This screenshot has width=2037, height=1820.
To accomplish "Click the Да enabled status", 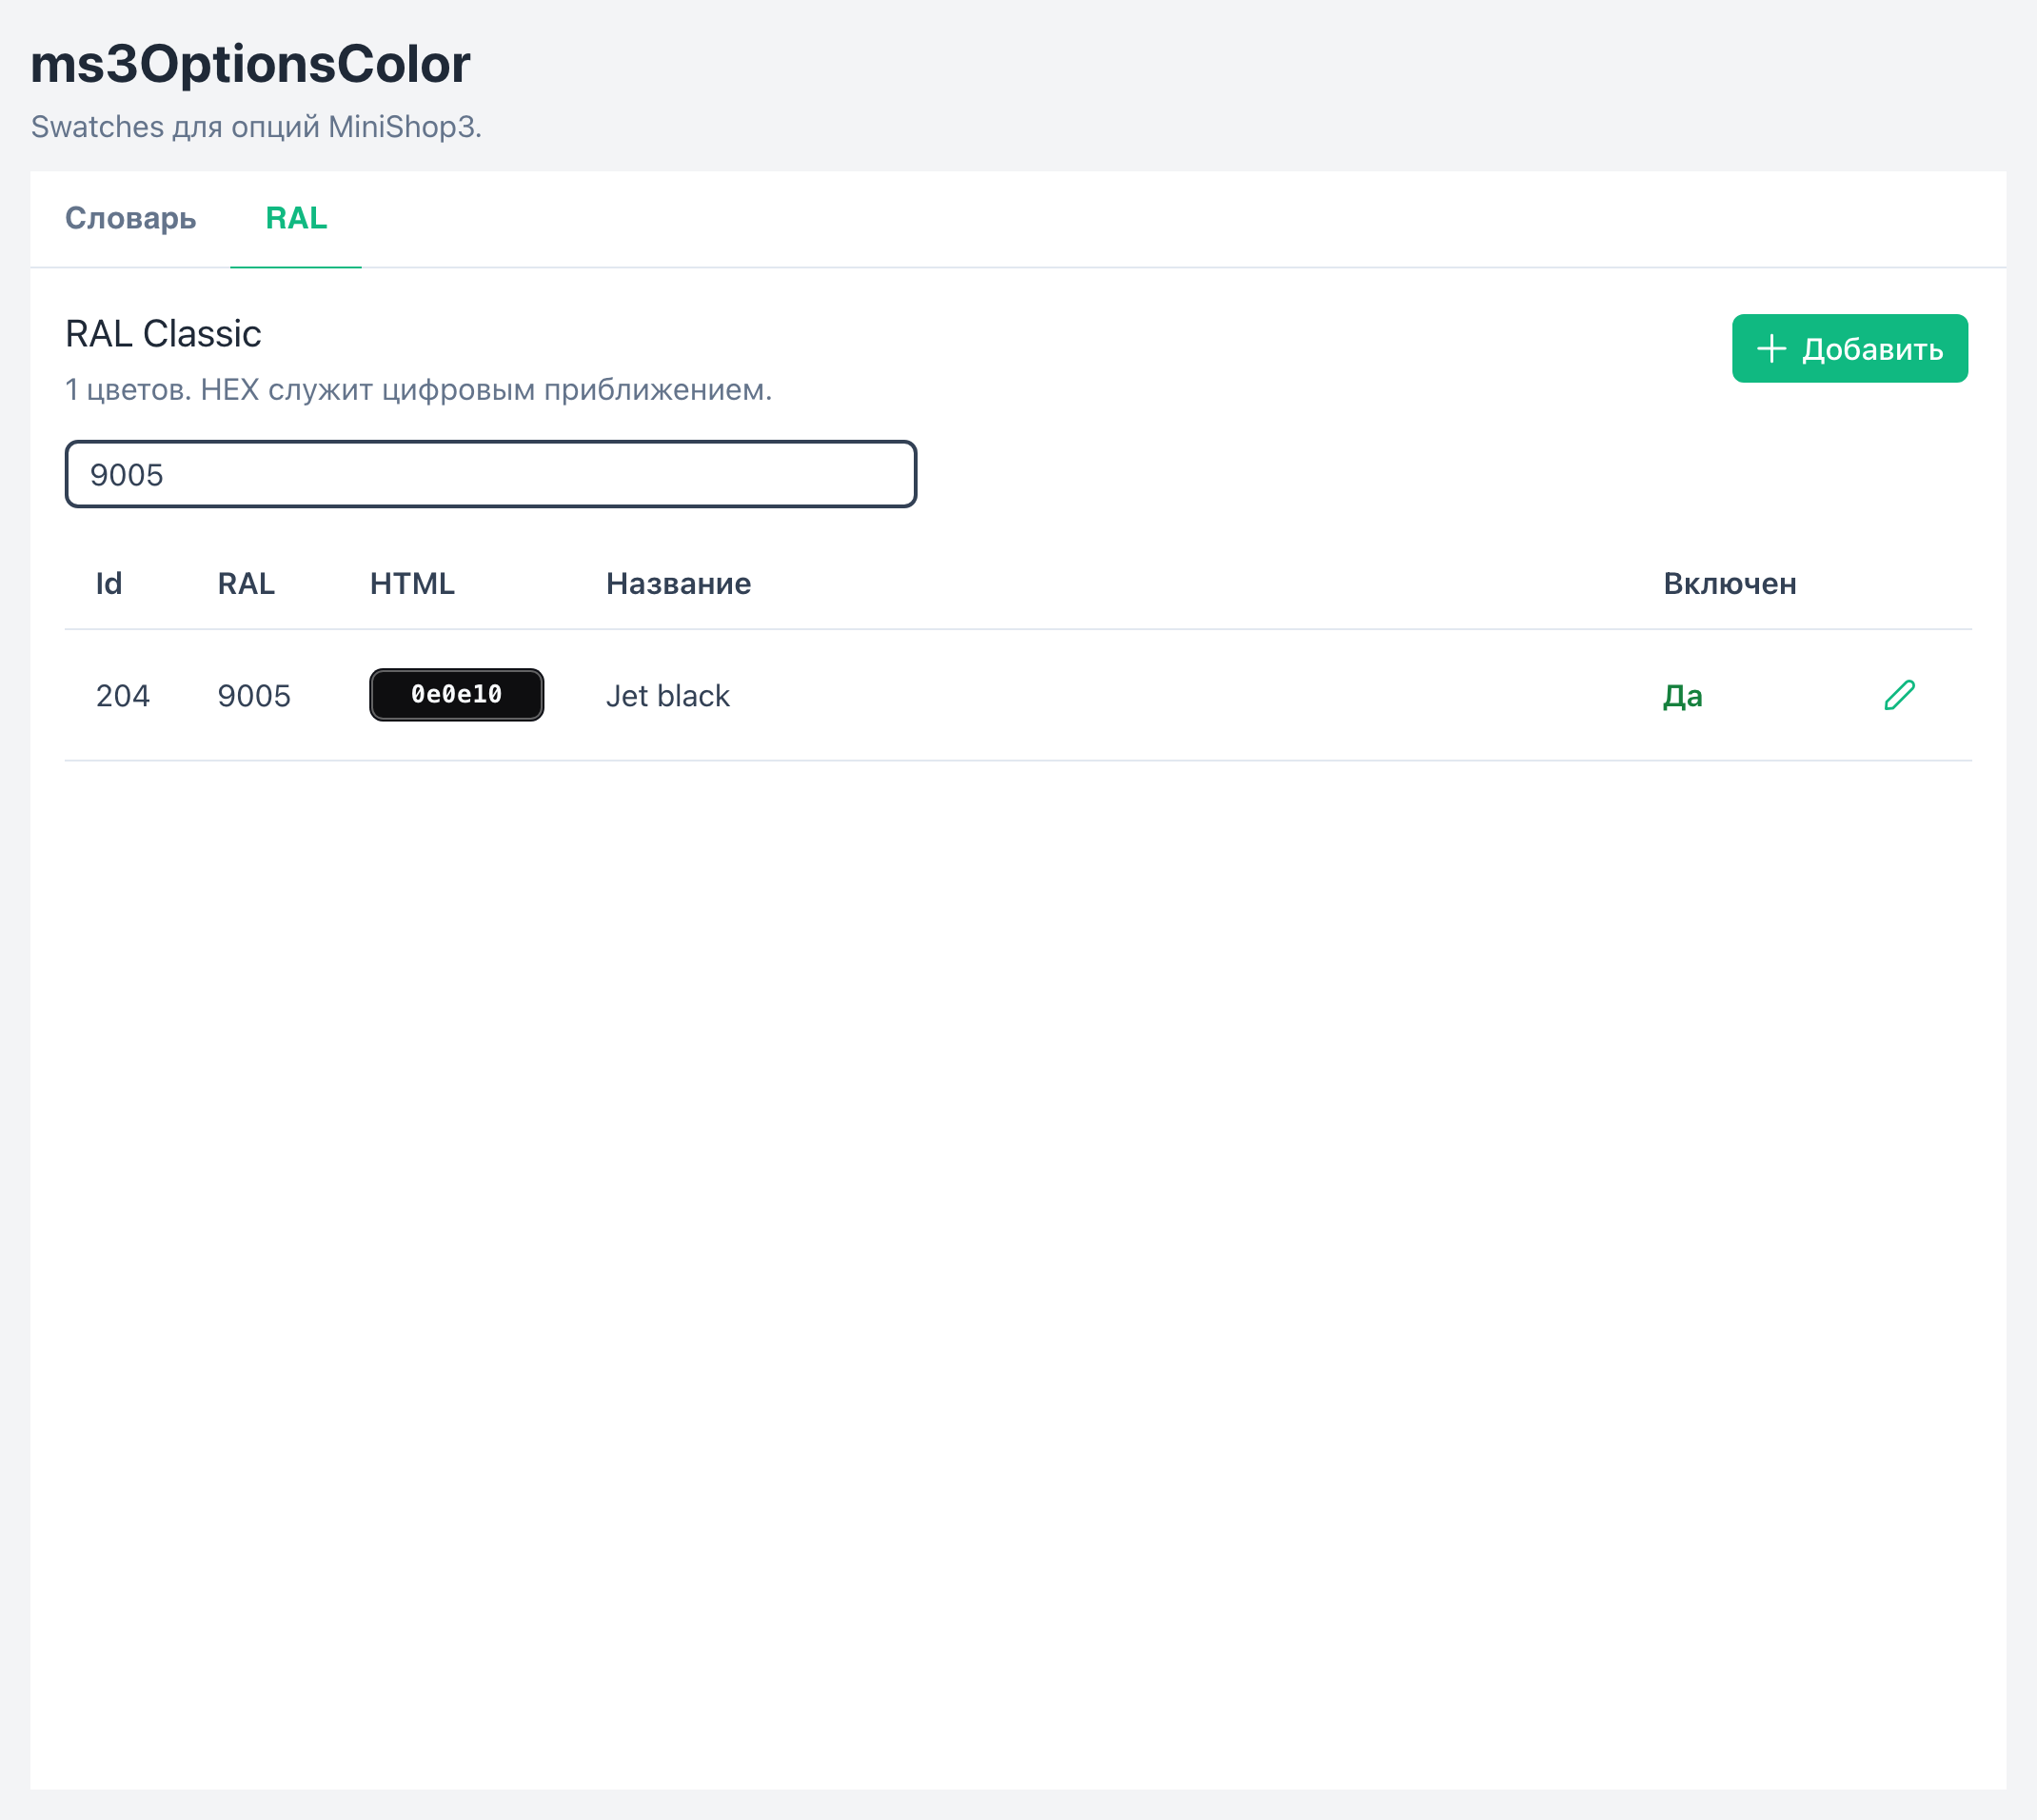I will (1682, 695).
